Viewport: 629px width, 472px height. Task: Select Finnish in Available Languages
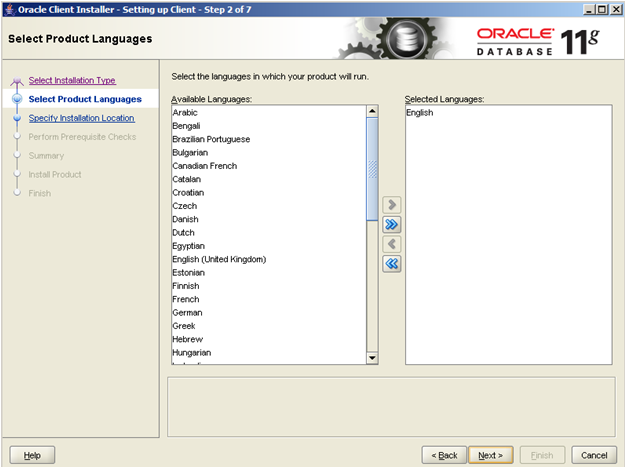click(269, 286)
